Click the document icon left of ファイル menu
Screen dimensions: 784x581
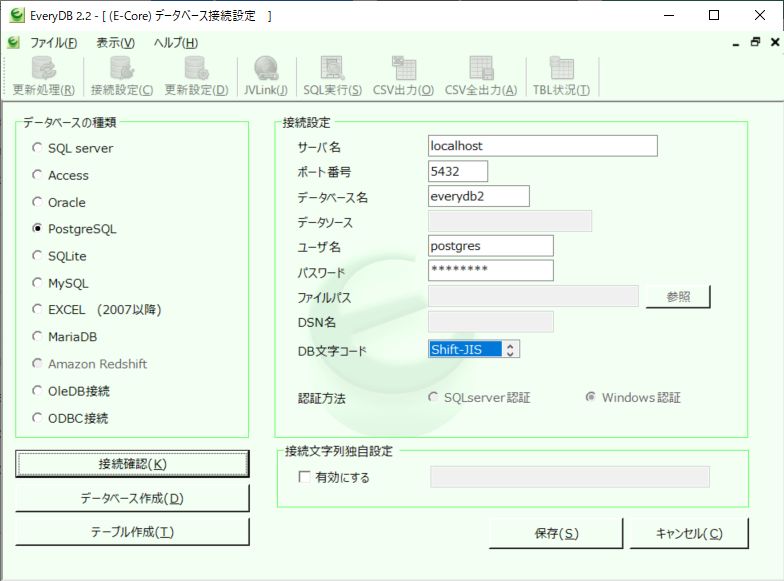point(14,42)
